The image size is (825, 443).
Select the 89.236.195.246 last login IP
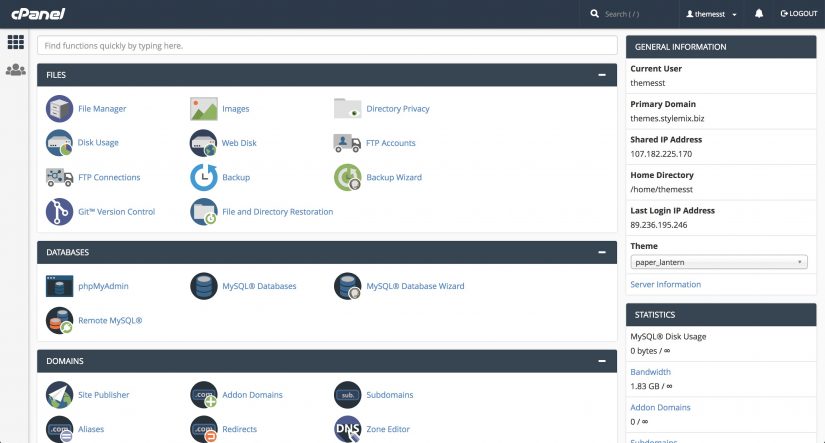[659, 225]
